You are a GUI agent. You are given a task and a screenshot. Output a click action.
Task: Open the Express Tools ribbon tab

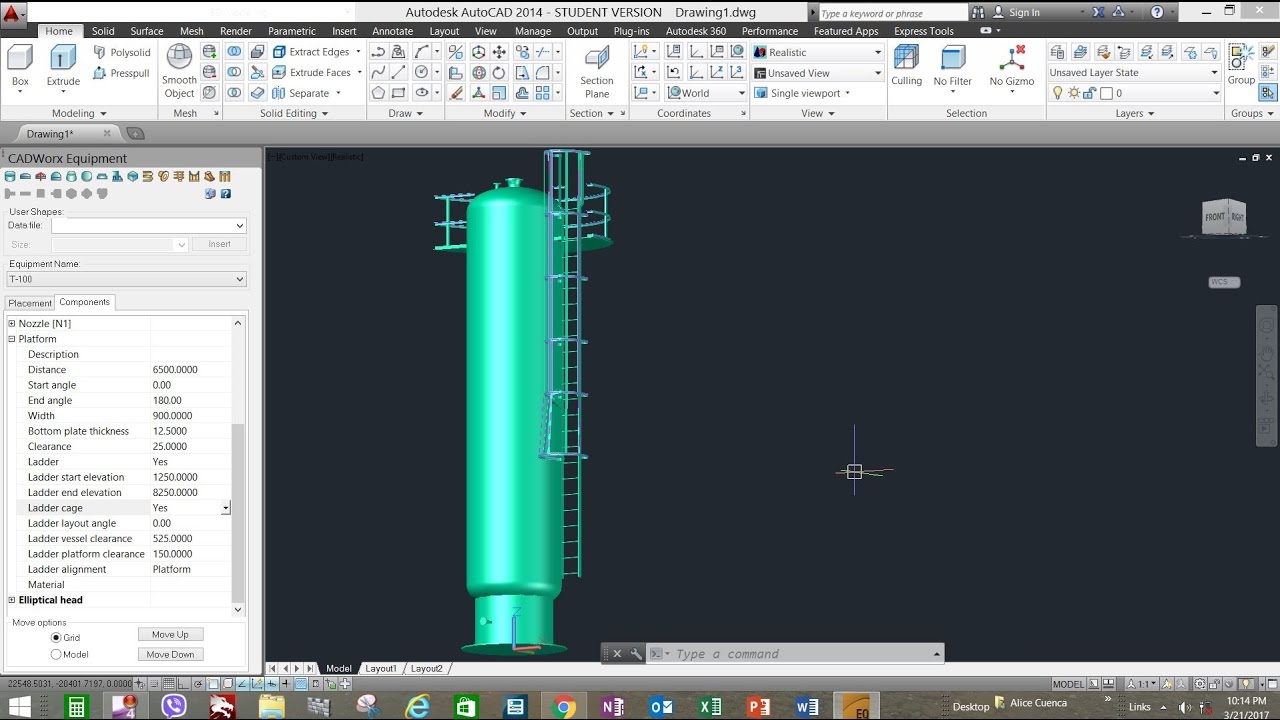[x=923, y=31]
